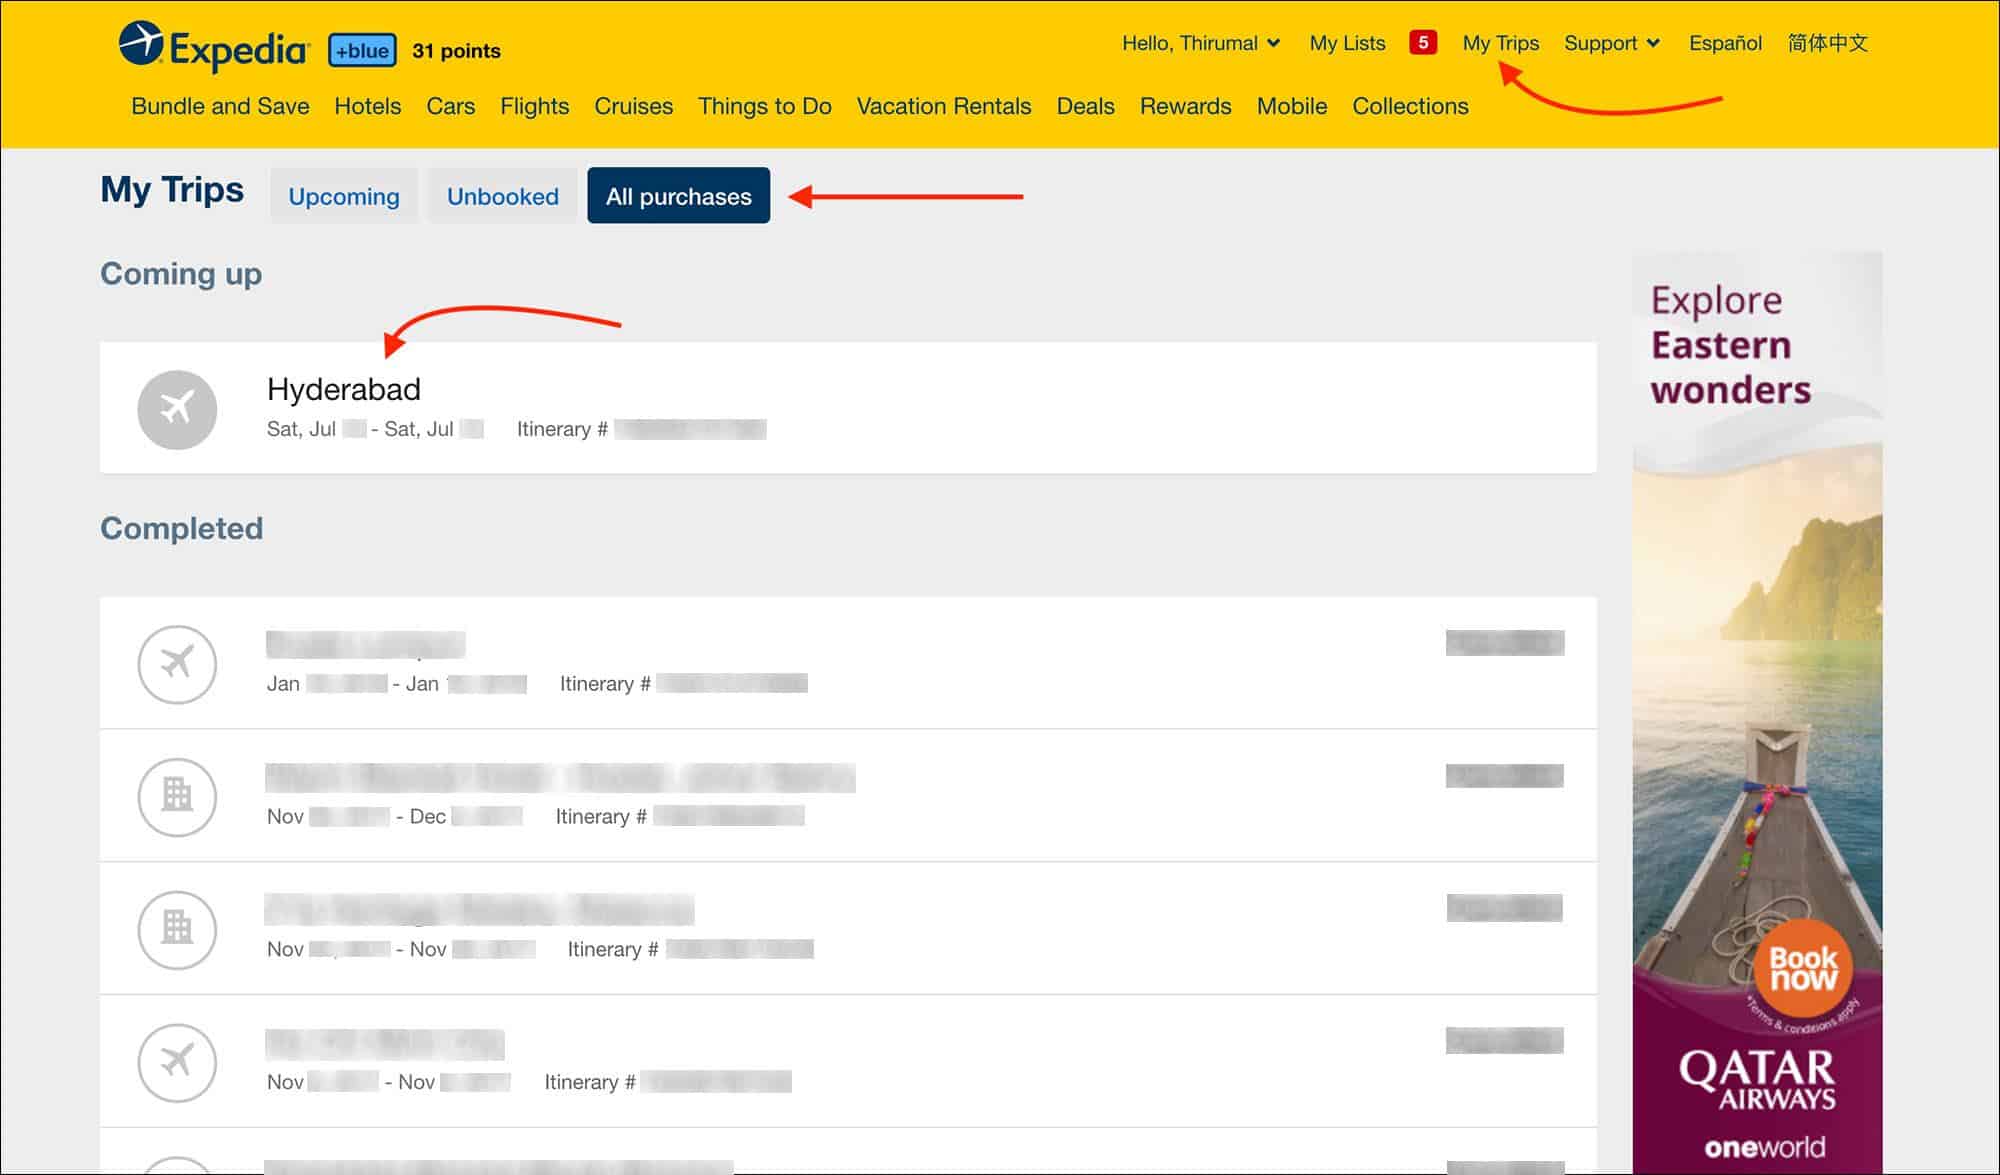Click Book now on the Qatar Airways ad
The height and width of the screenshot is (1175, 2000).
point(1803,968)
